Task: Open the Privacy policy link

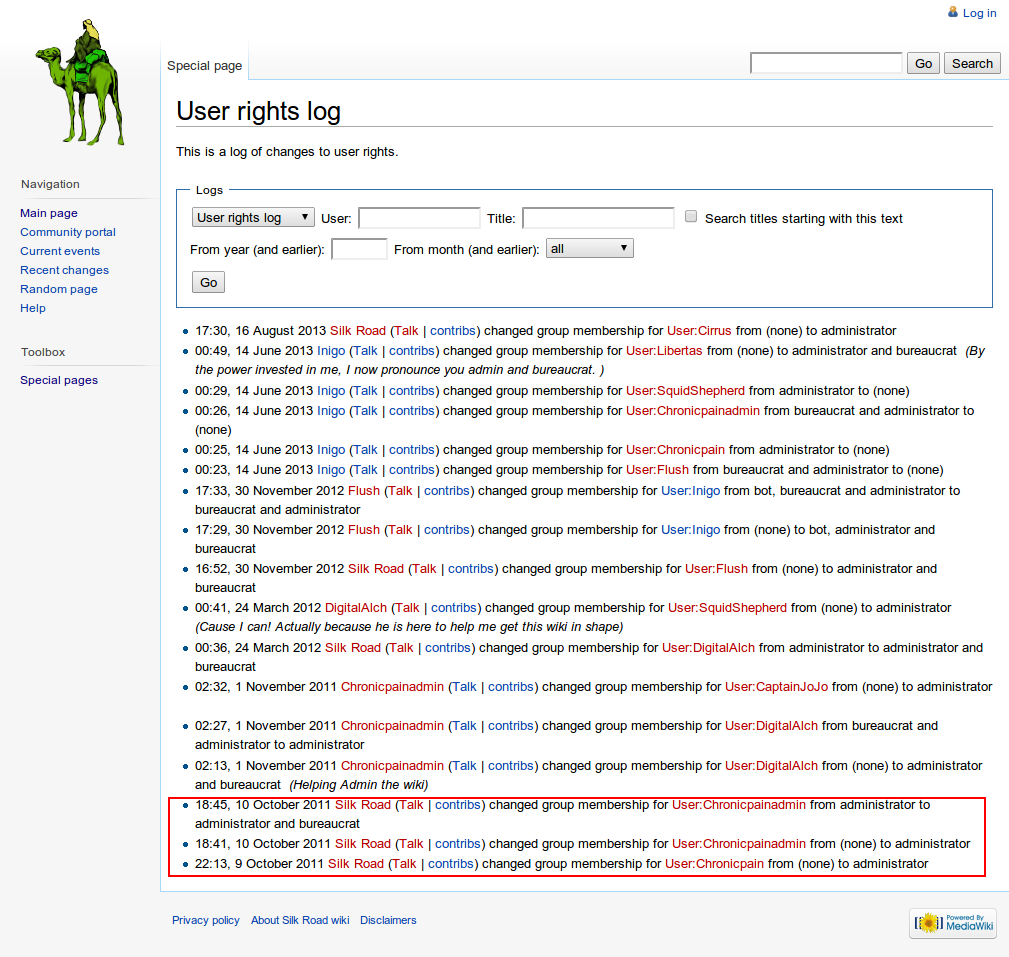Action: point(206,920)
